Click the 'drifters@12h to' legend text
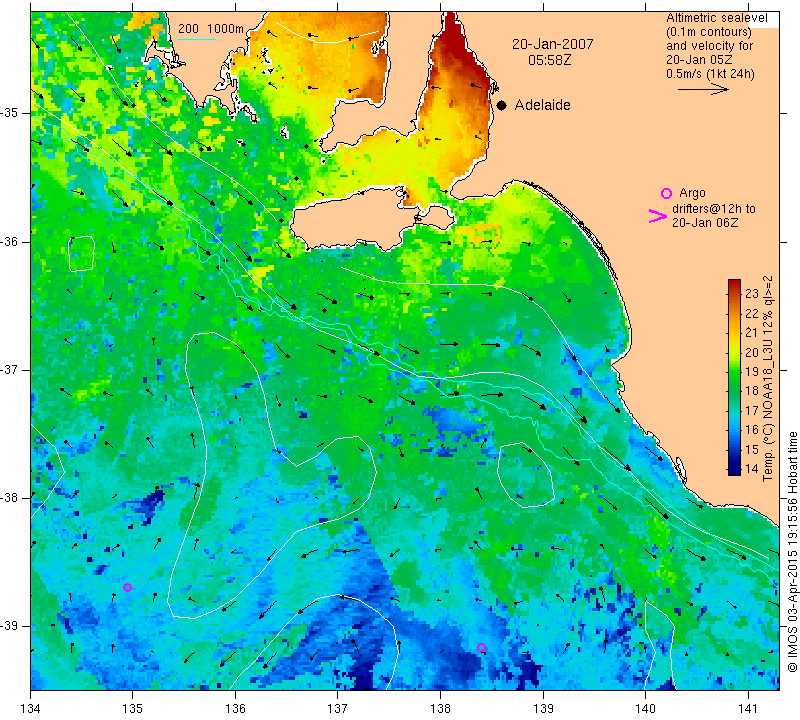This screenshot has width=800, height=720. point(713,209)
